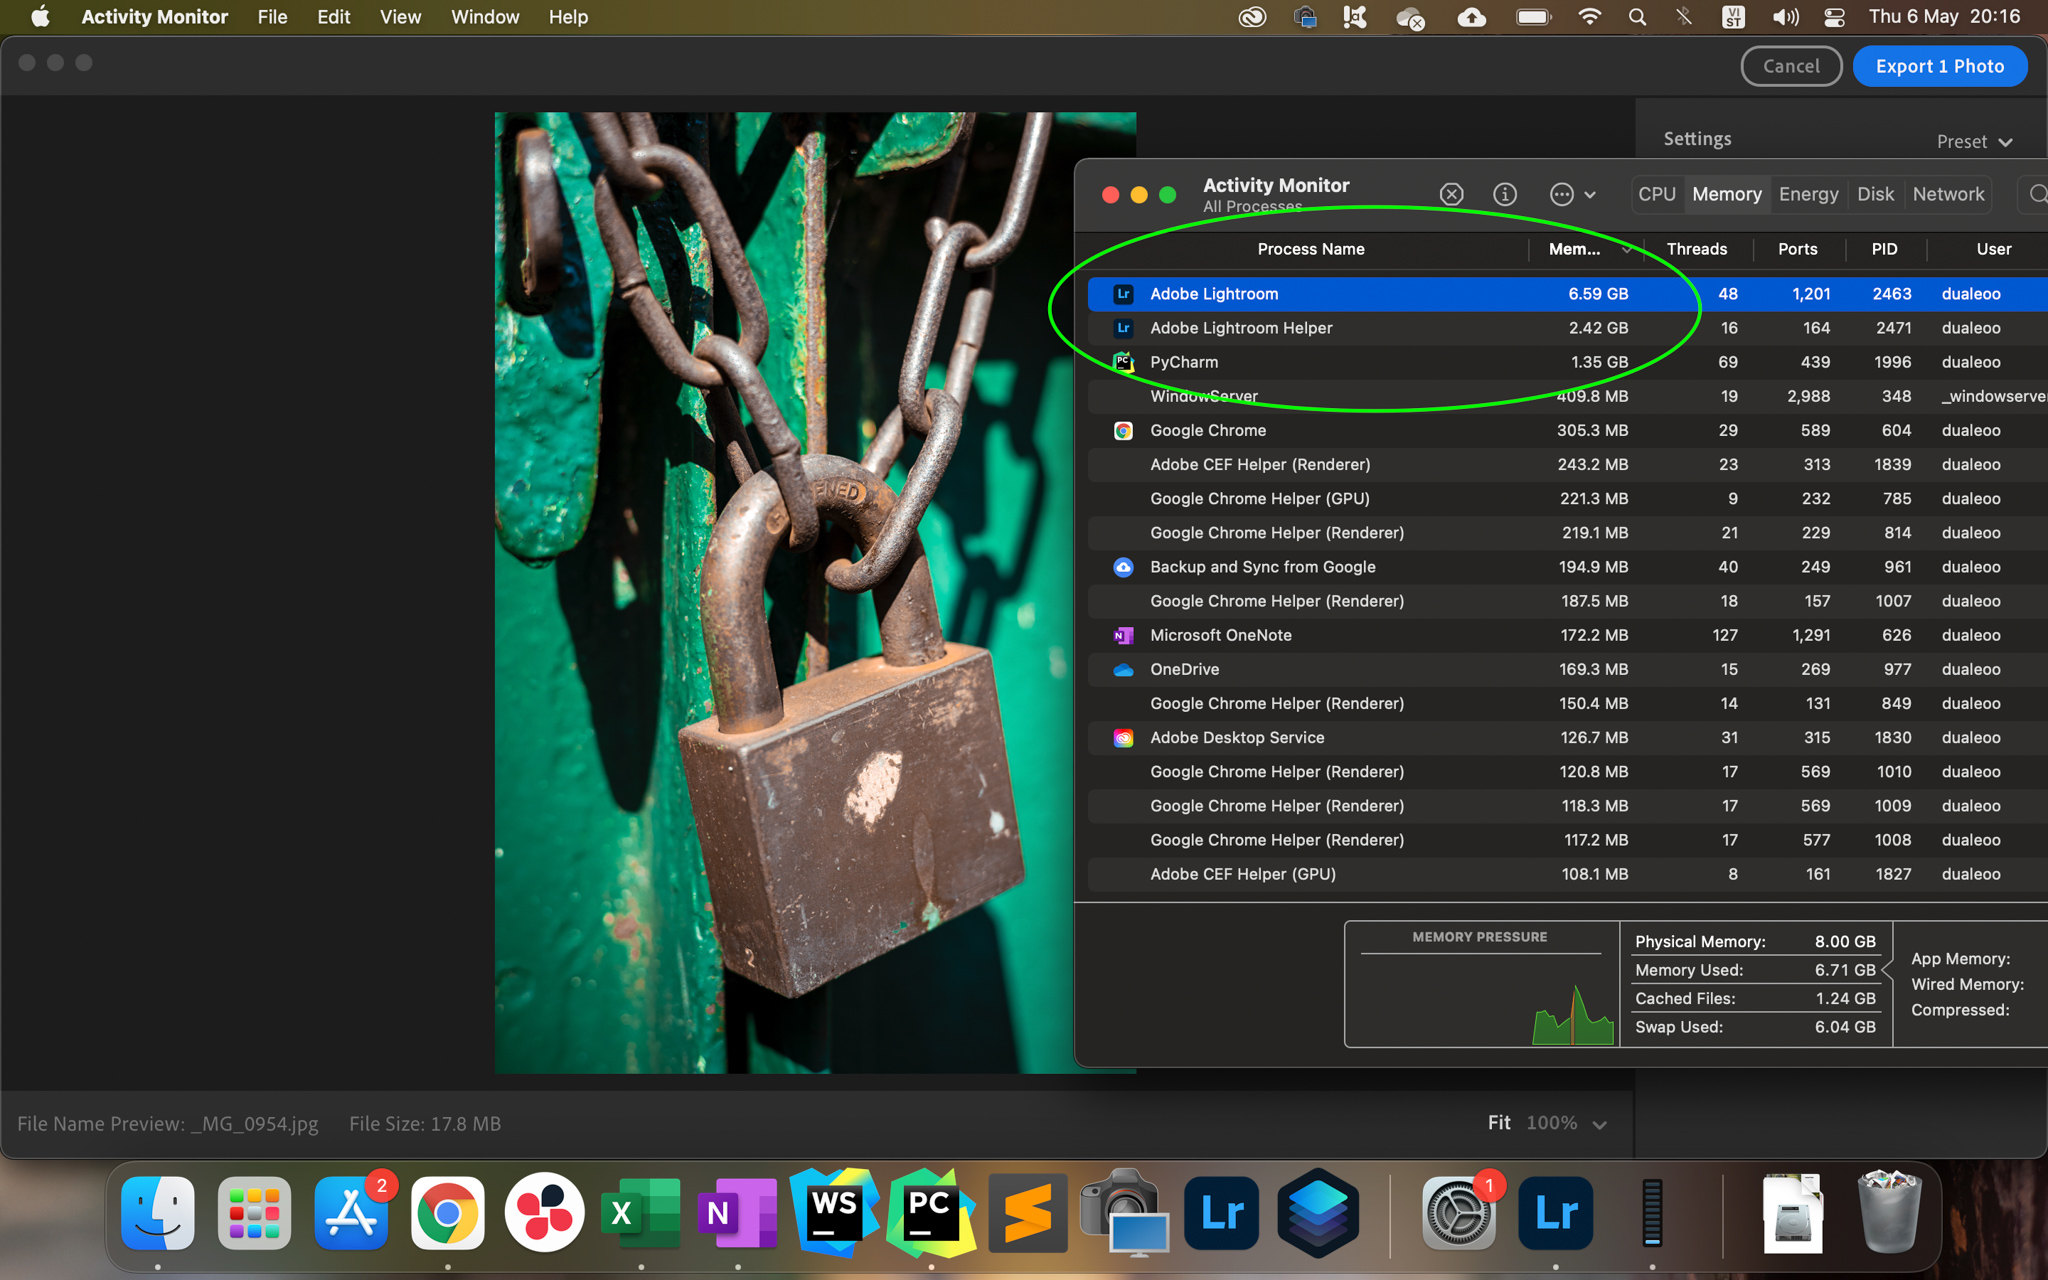Open Microsoft OneNote from the Dock
2048x1280 pixels.
click(x=737, y=1213)
